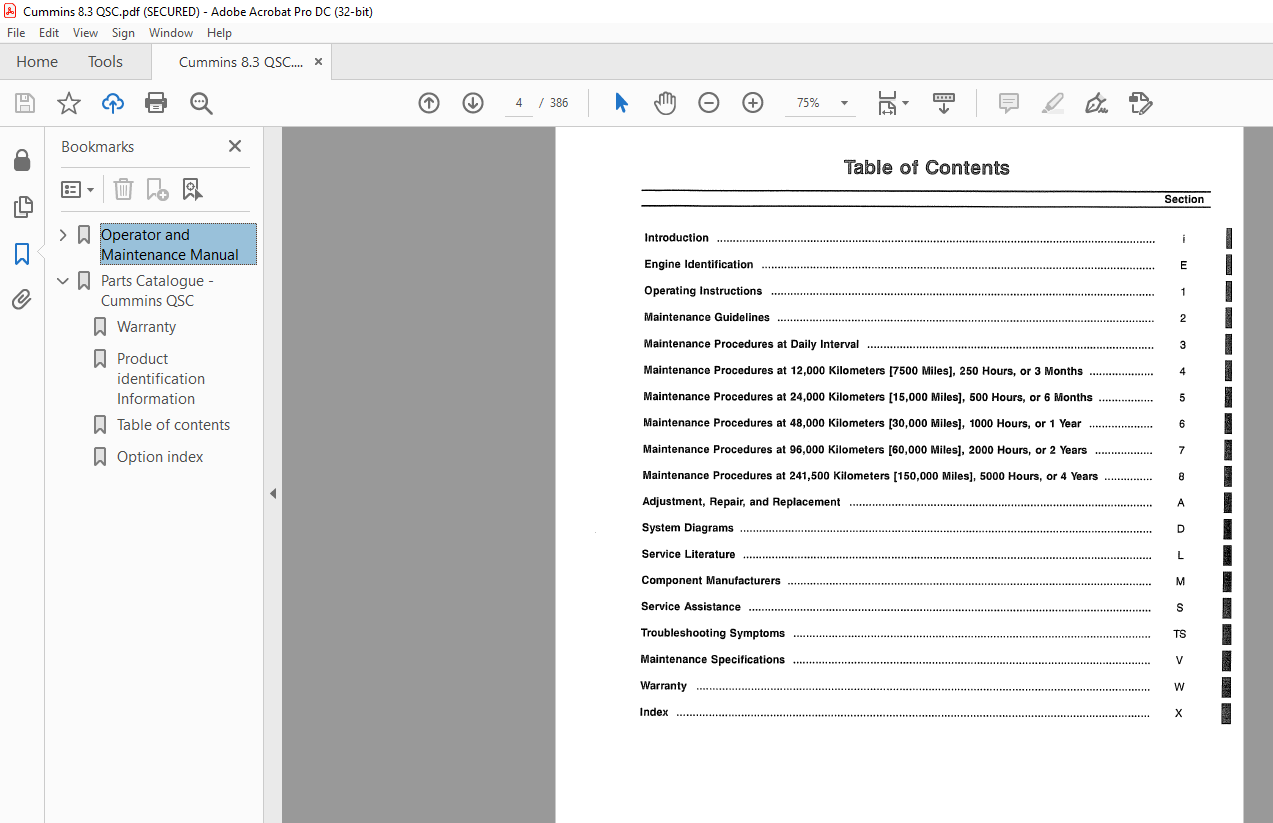Select the Highlight text pen tool
This screenshot has height=823, width=1273.
point(1053,103)
